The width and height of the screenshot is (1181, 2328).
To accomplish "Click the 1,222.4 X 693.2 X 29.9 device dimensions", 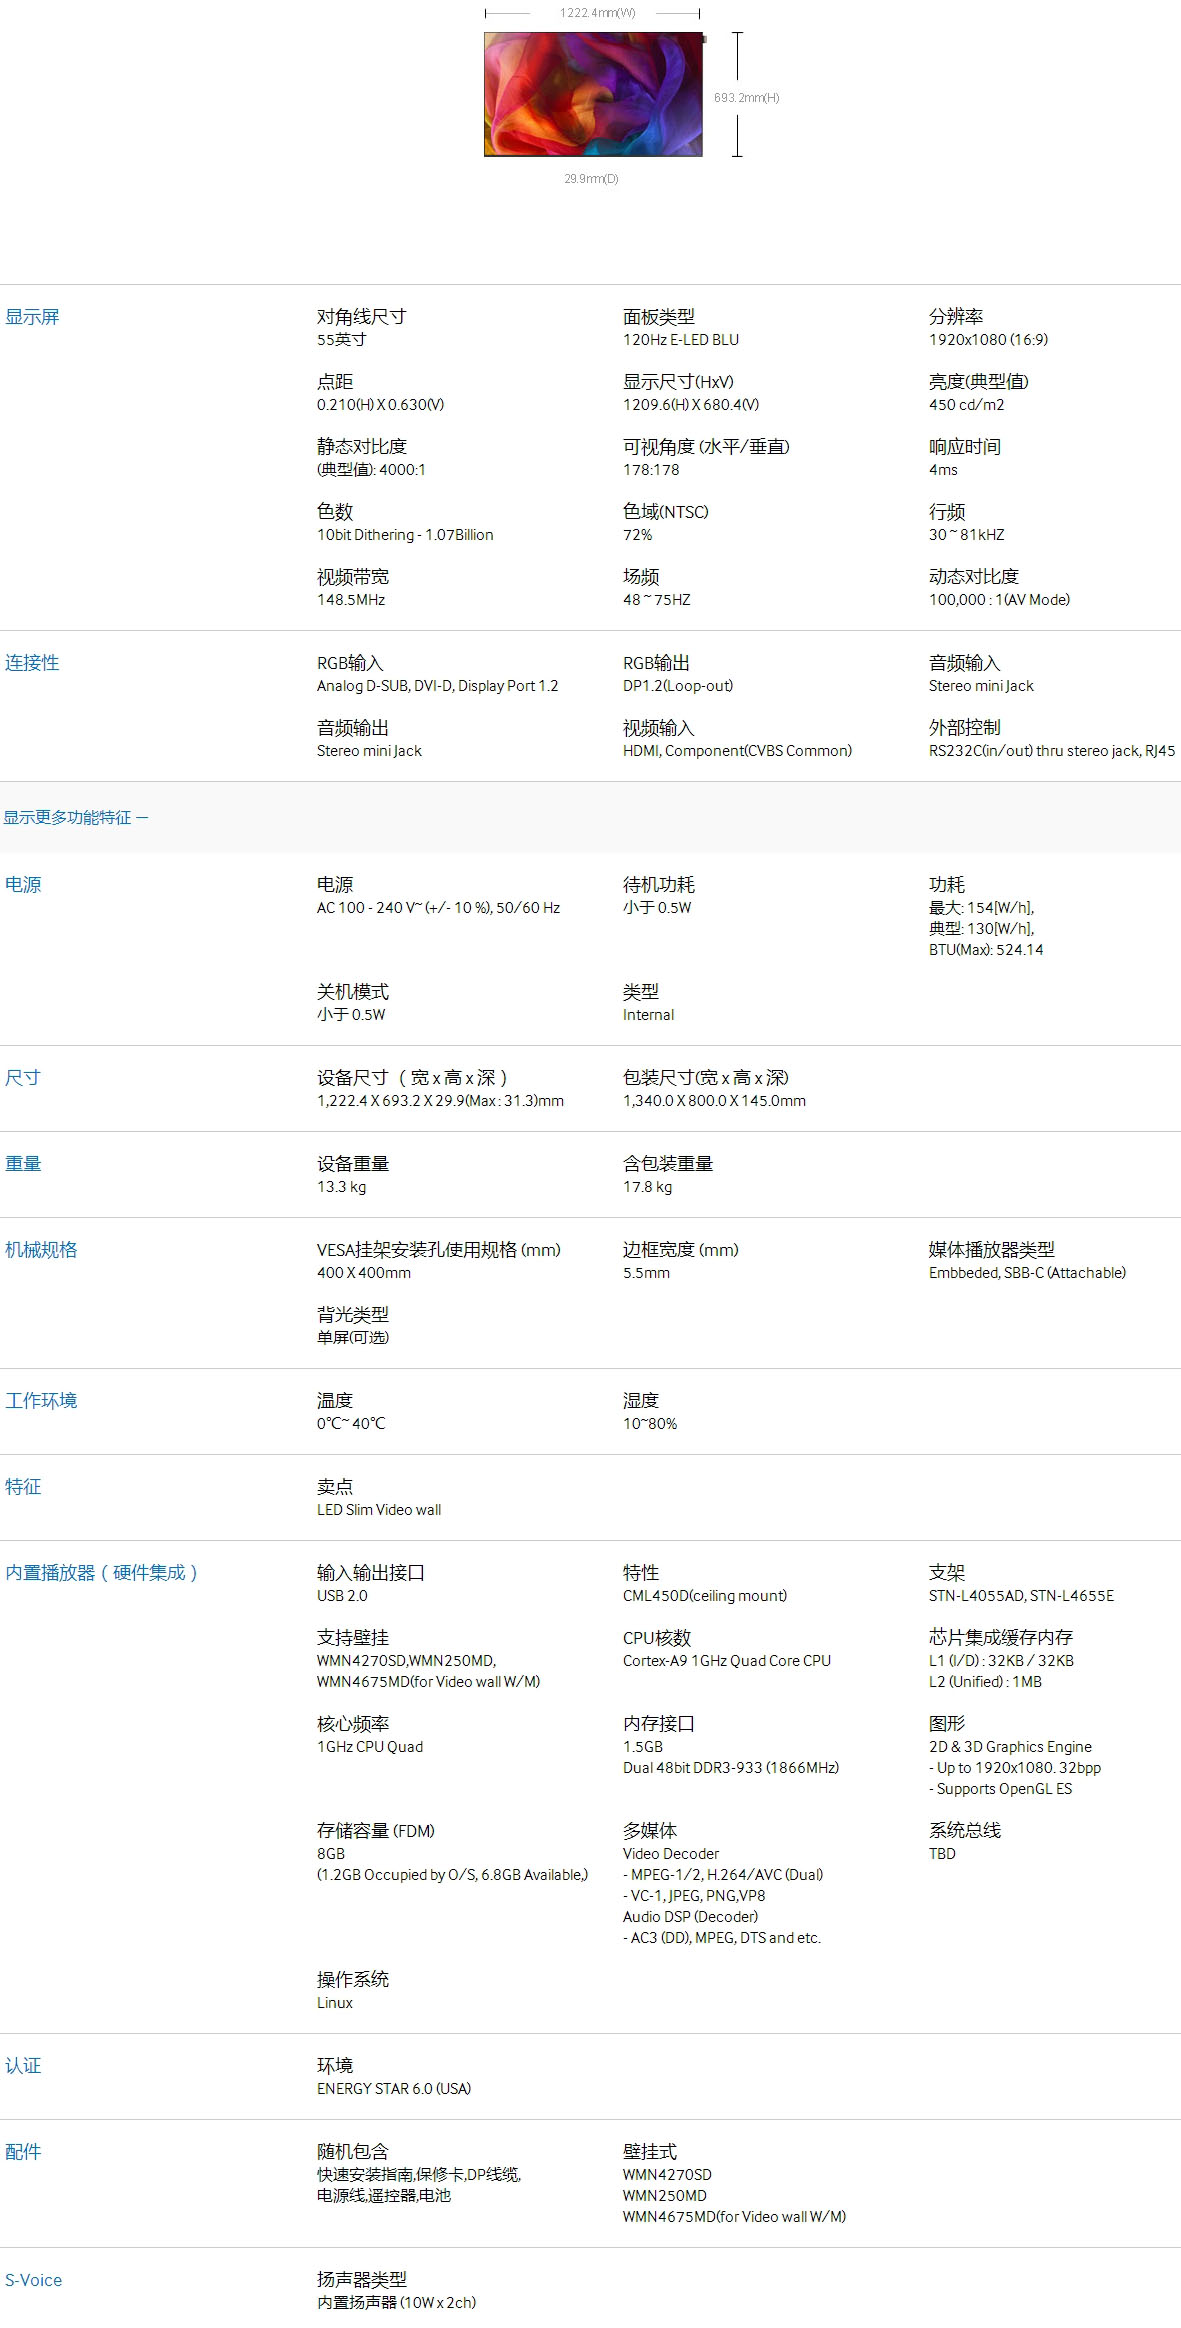I will 441,1101.
